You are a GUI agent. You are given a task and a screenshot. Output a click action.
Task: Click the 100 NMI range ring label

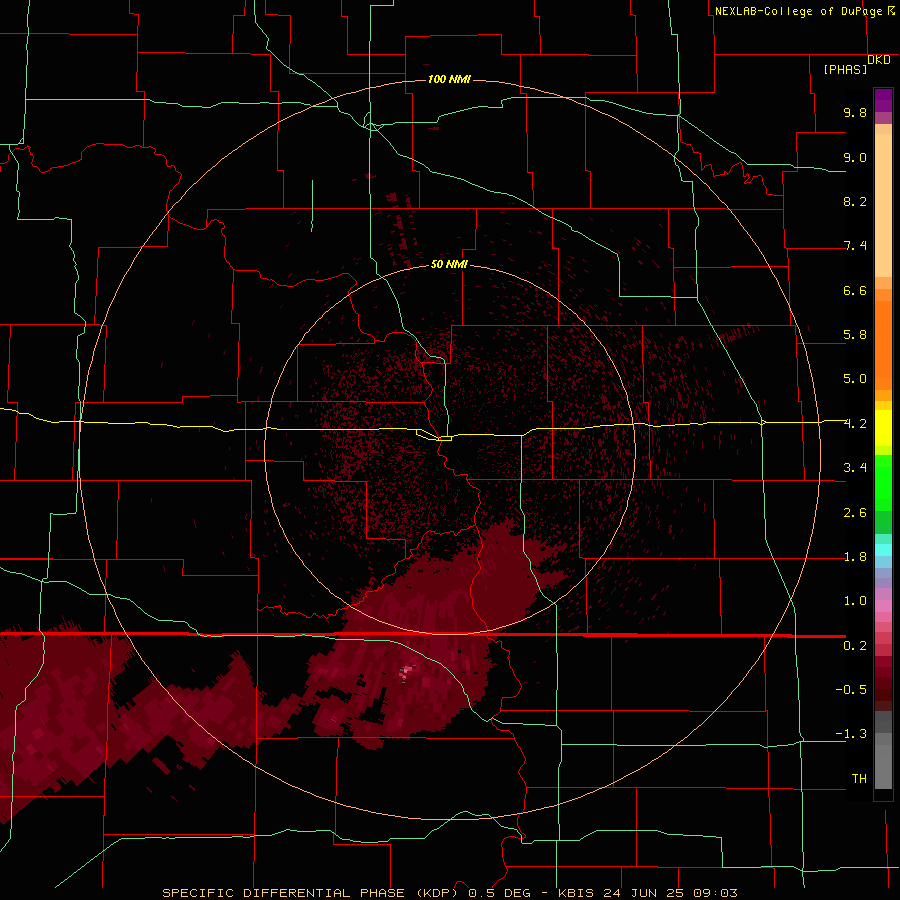pos(449,79)
